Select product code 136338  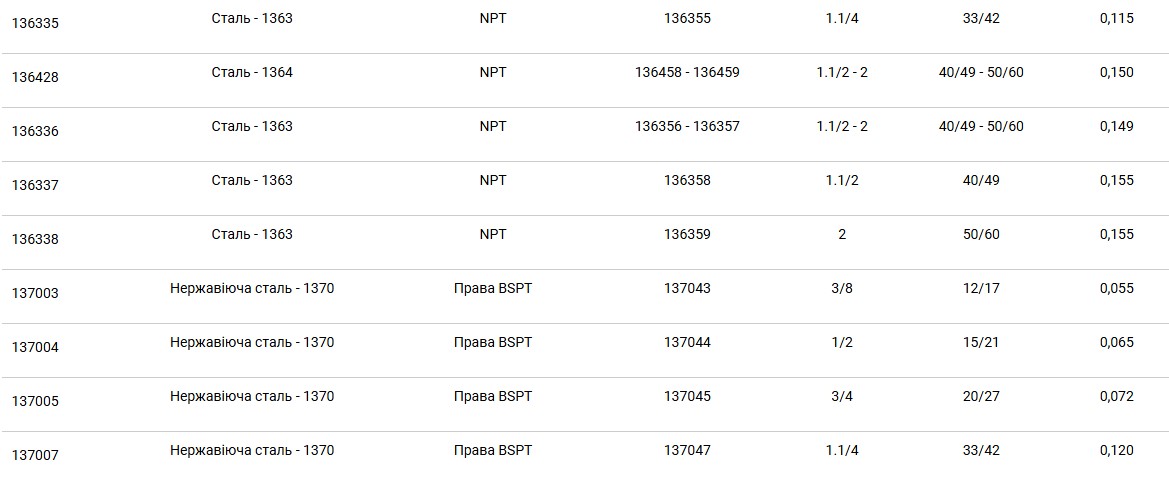(x=35, y=239)
